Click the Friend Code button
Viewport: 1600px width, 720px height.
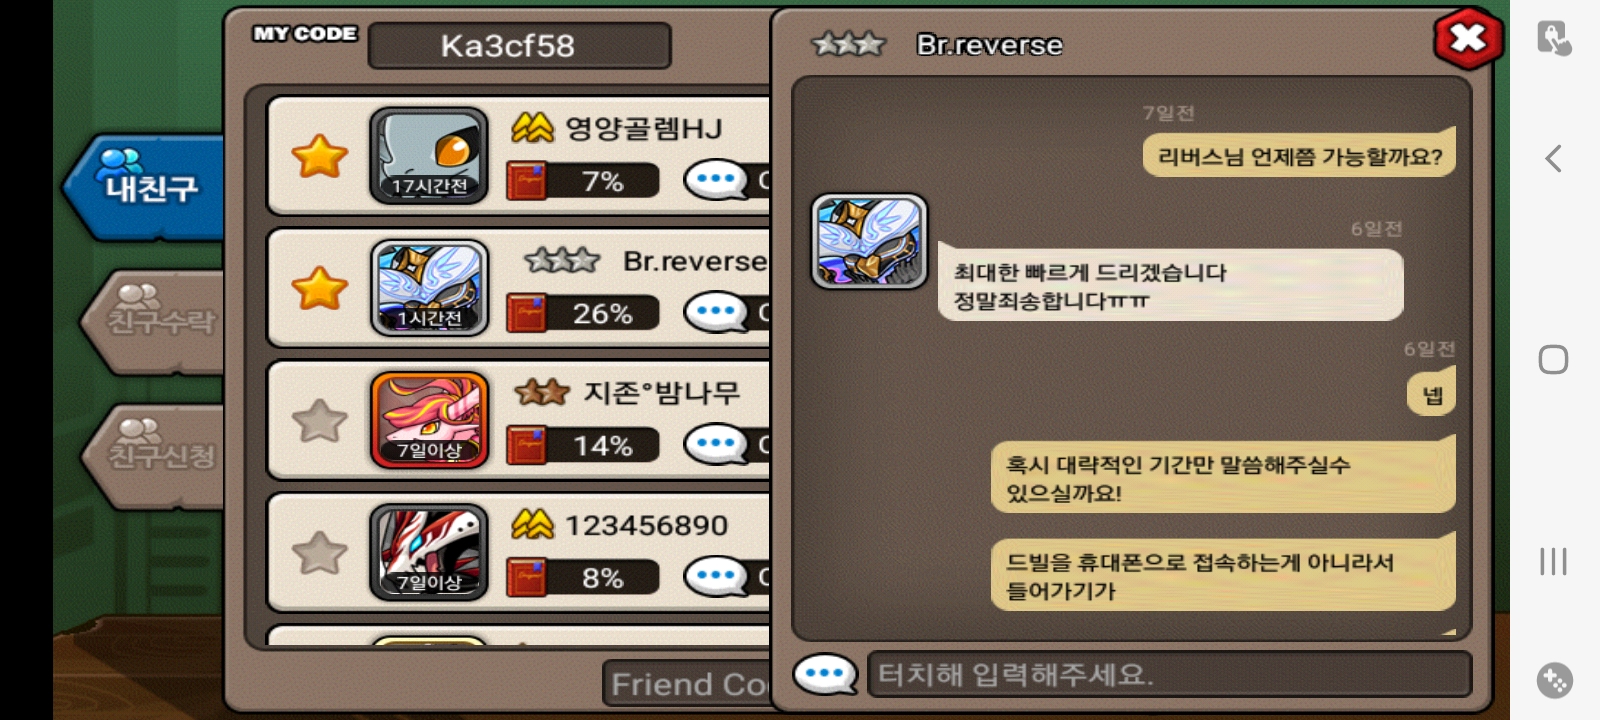point(688,684)
